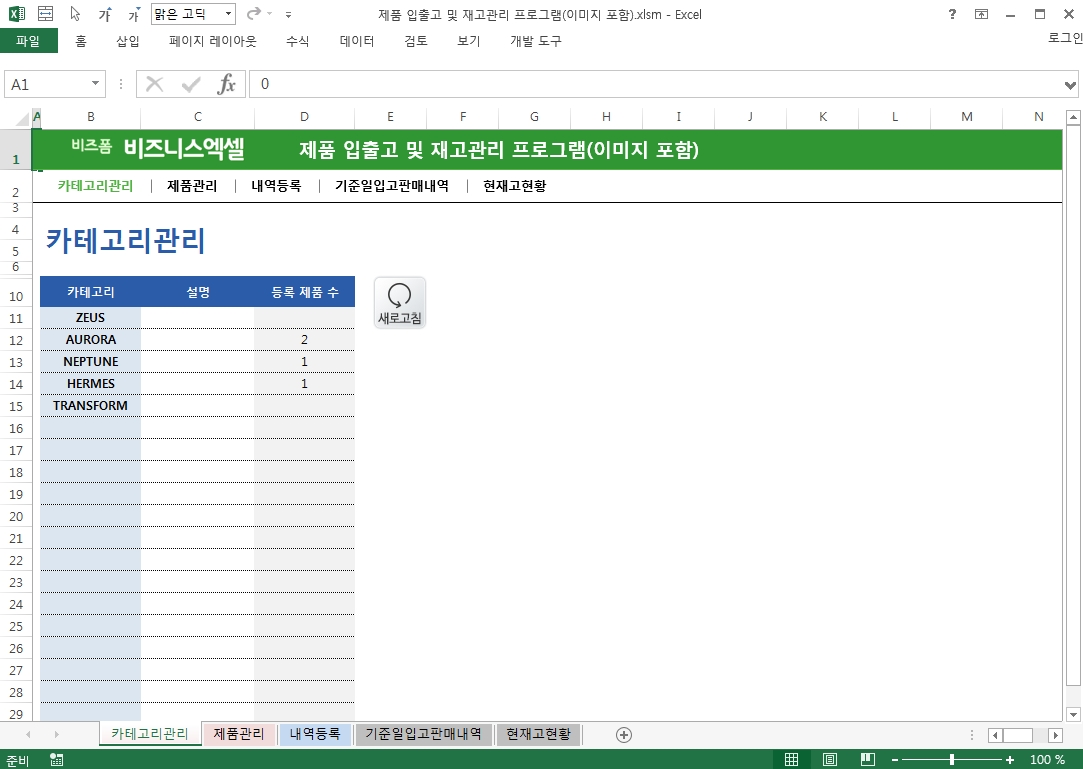The image size is (1083, 769).
Task: Click 기준일입고판매내역 navigation link in sheet
Action: pos(392,186)
